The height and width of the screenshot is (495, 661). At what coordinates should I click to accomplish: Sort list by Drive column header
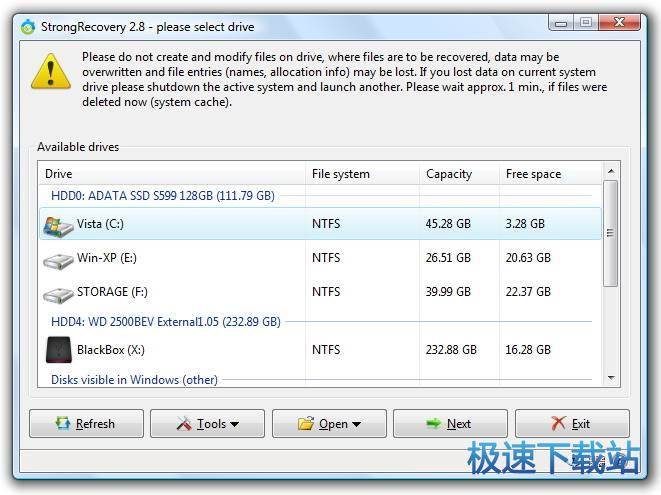172,174
